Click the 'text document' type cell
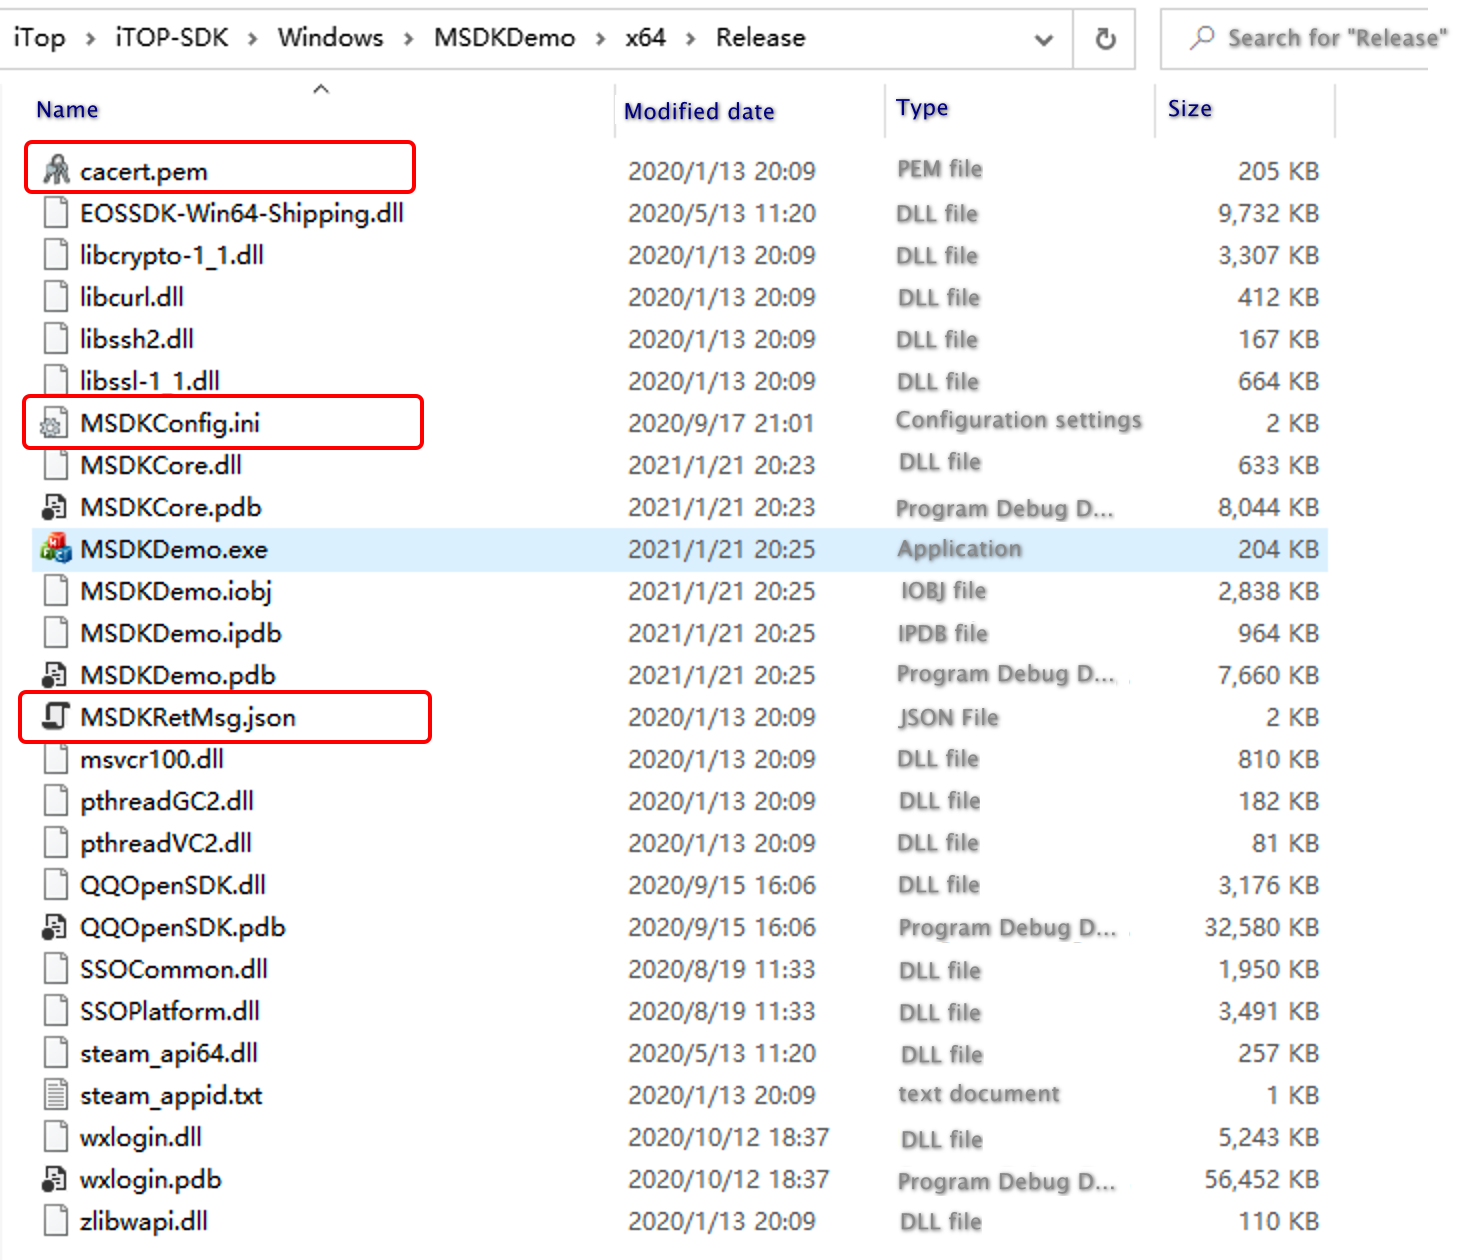This screenshot has width=1459, height=1260. [978, 1094]
